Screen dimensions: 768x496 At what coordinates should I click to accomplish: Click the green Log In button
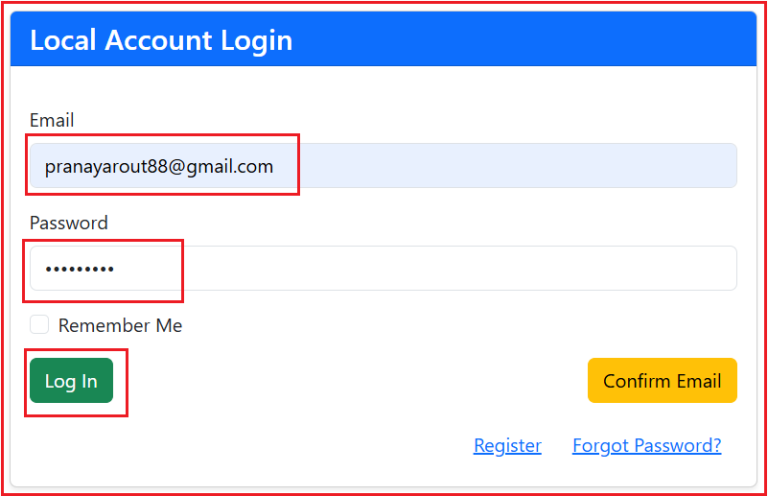point(72,380)
